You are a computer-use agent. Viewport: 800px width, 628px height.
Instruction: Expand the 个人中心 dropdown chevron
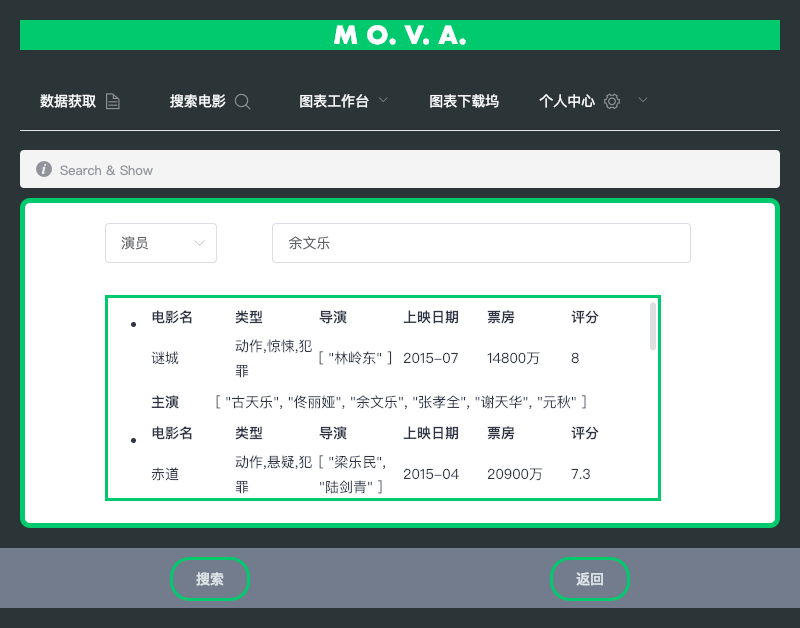click(643, 100)
